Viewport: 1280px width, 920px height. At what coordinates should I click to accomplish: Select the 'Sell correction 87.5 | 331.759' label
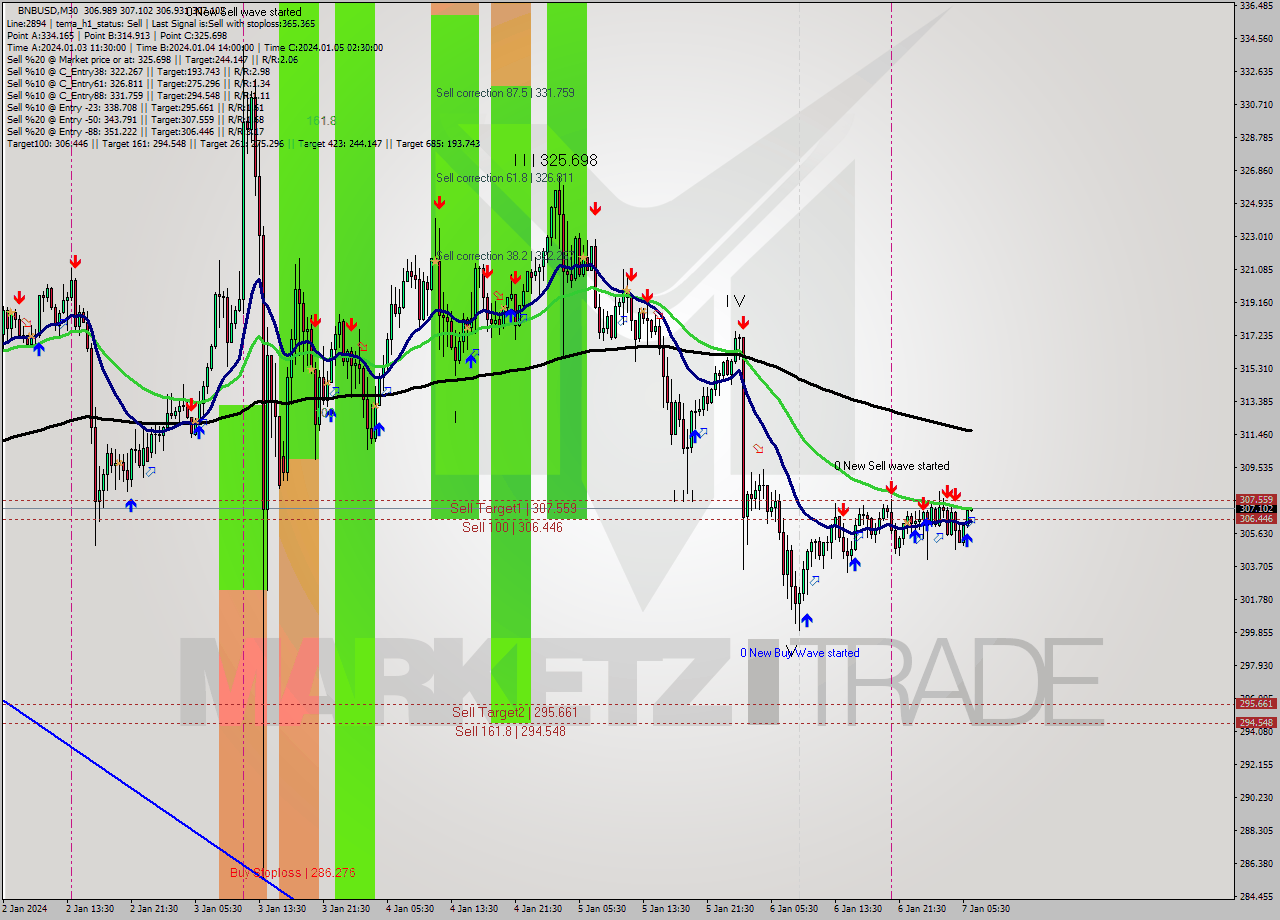click(505, 93)
